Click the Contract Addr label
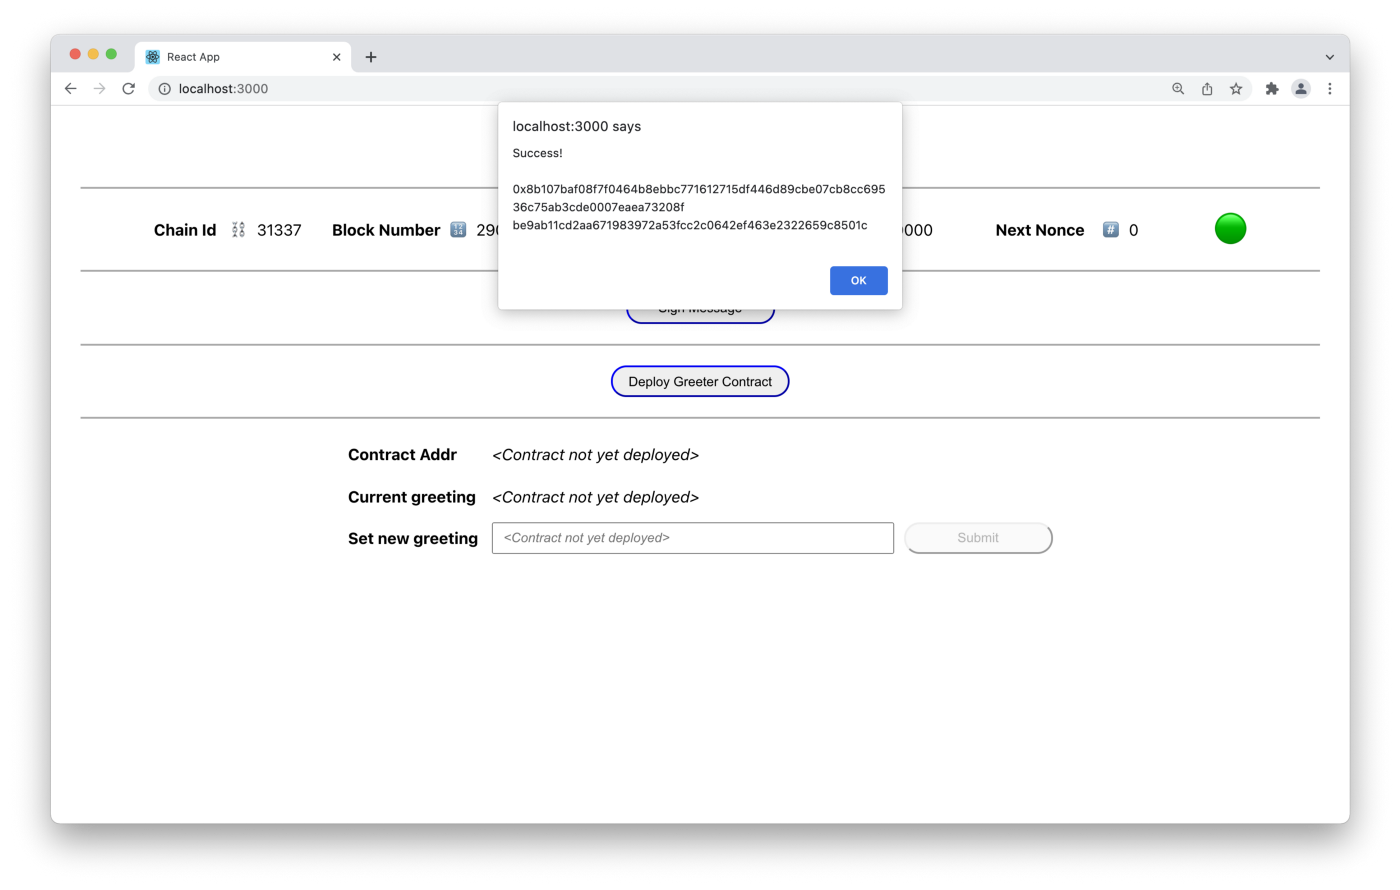This screenshot has width=1400, height=890. [402, 455]
